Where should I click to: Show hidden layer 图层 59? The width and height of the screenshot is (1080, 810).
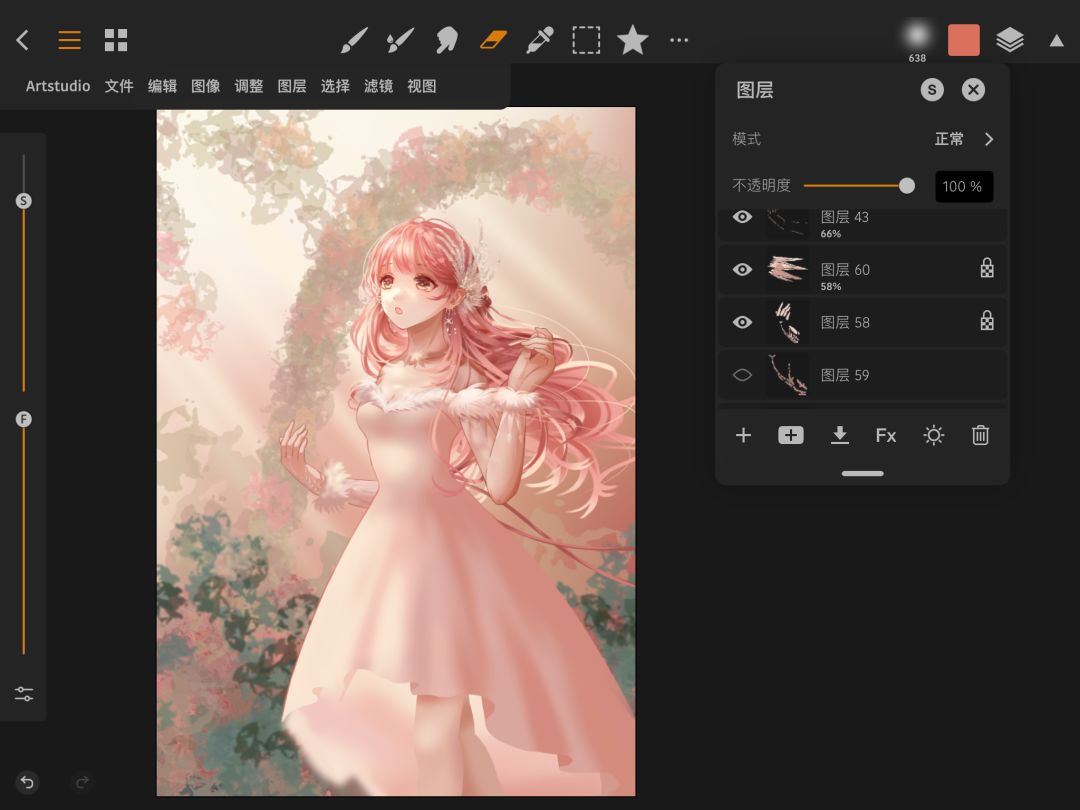tap(742, 375)
